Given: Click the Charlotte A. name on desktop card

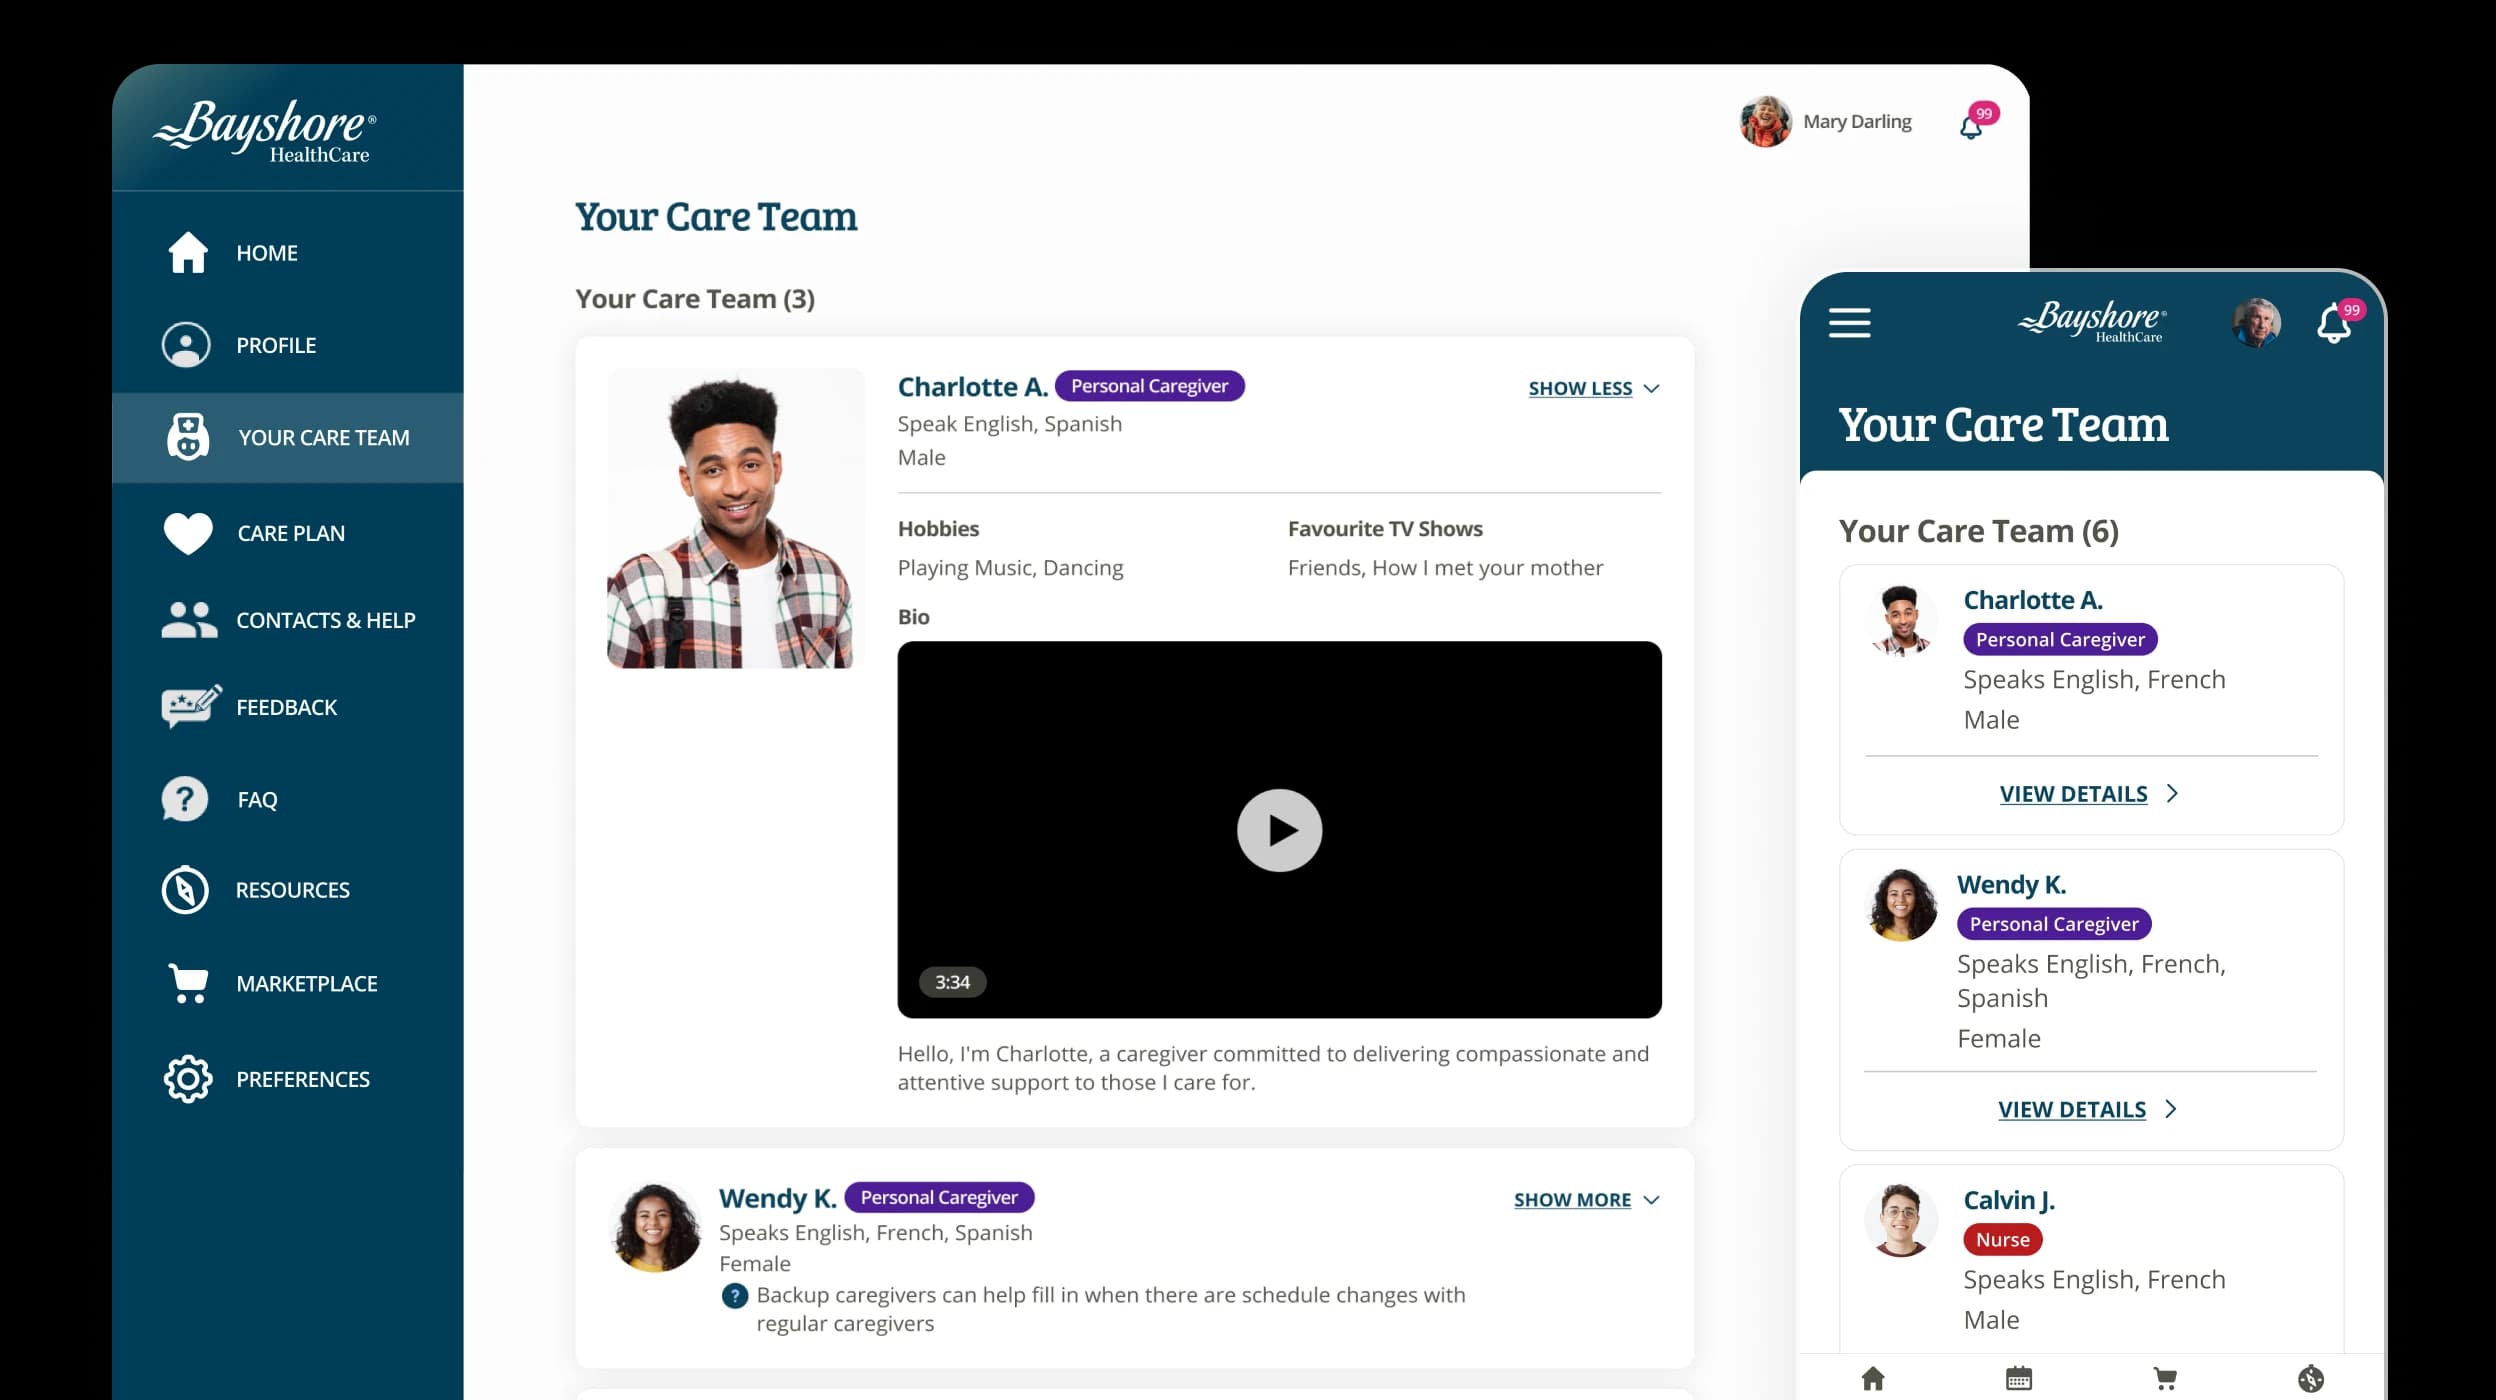Looking at the screenshot, I should tap(972, 386).
